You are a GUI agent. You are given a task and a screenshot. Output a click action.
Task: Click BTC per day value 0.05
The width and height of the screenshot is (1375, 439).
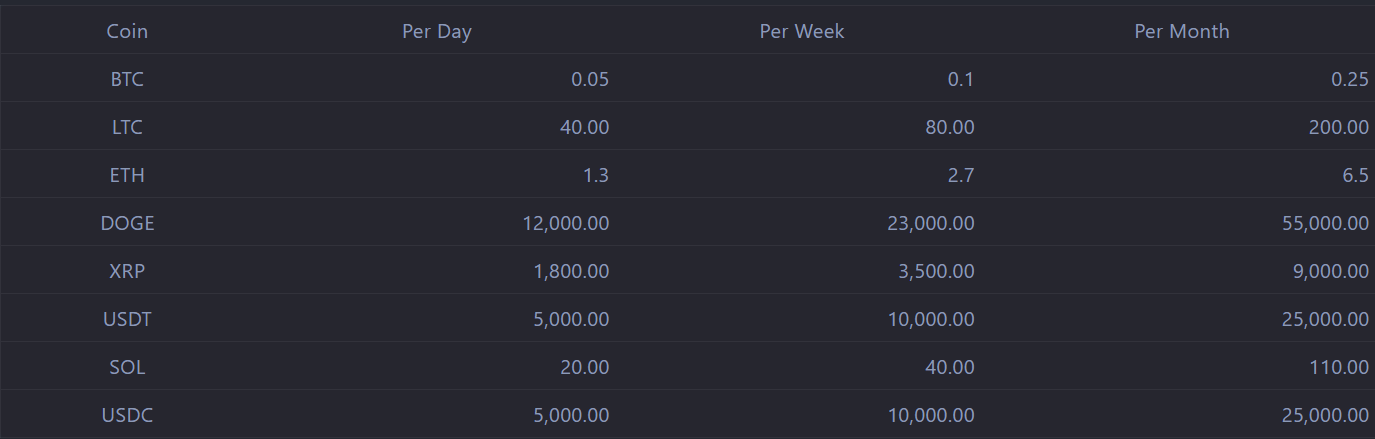tap(590, 79)
